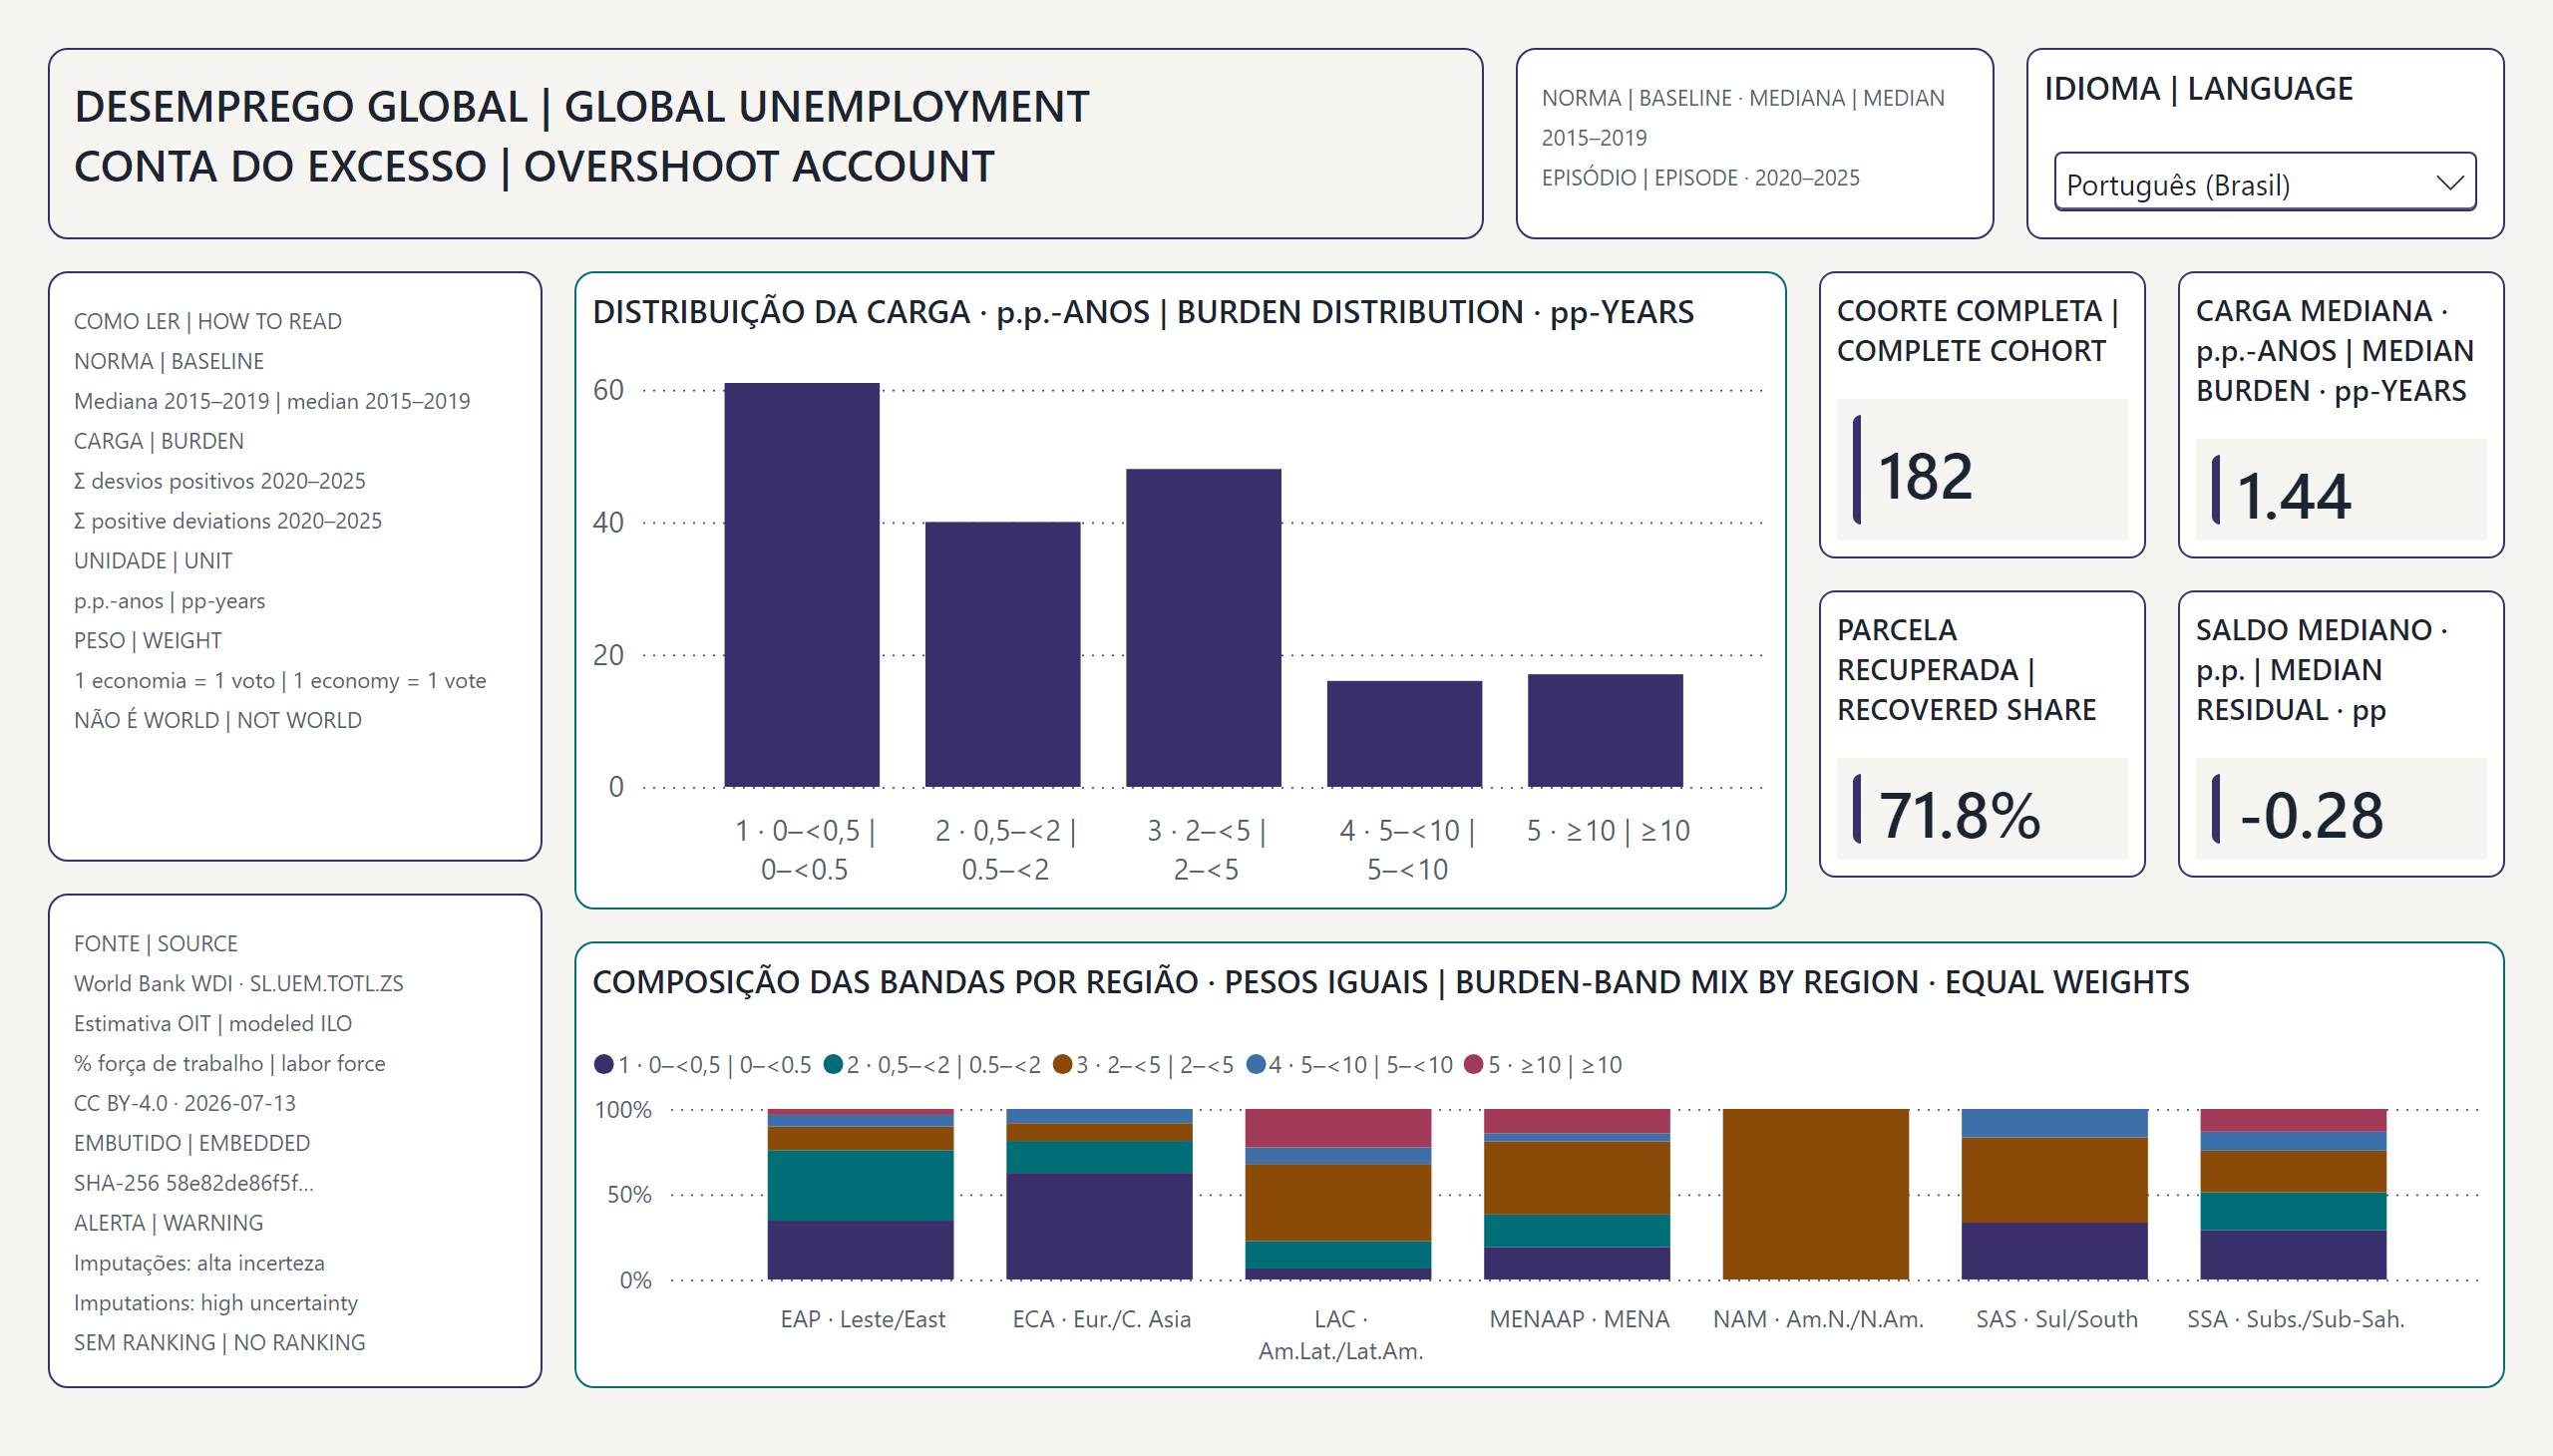Select the 0,5–<2 band bar
Image resolution: width=2553 pixels, height=1456 pixels.
1003,654
